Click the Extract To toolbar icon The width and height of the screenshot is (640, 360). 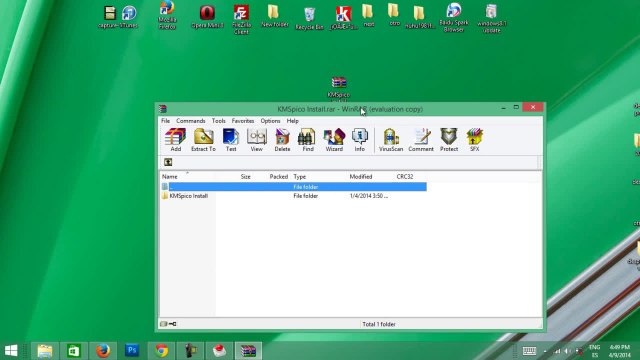click(x=203, y=140)
